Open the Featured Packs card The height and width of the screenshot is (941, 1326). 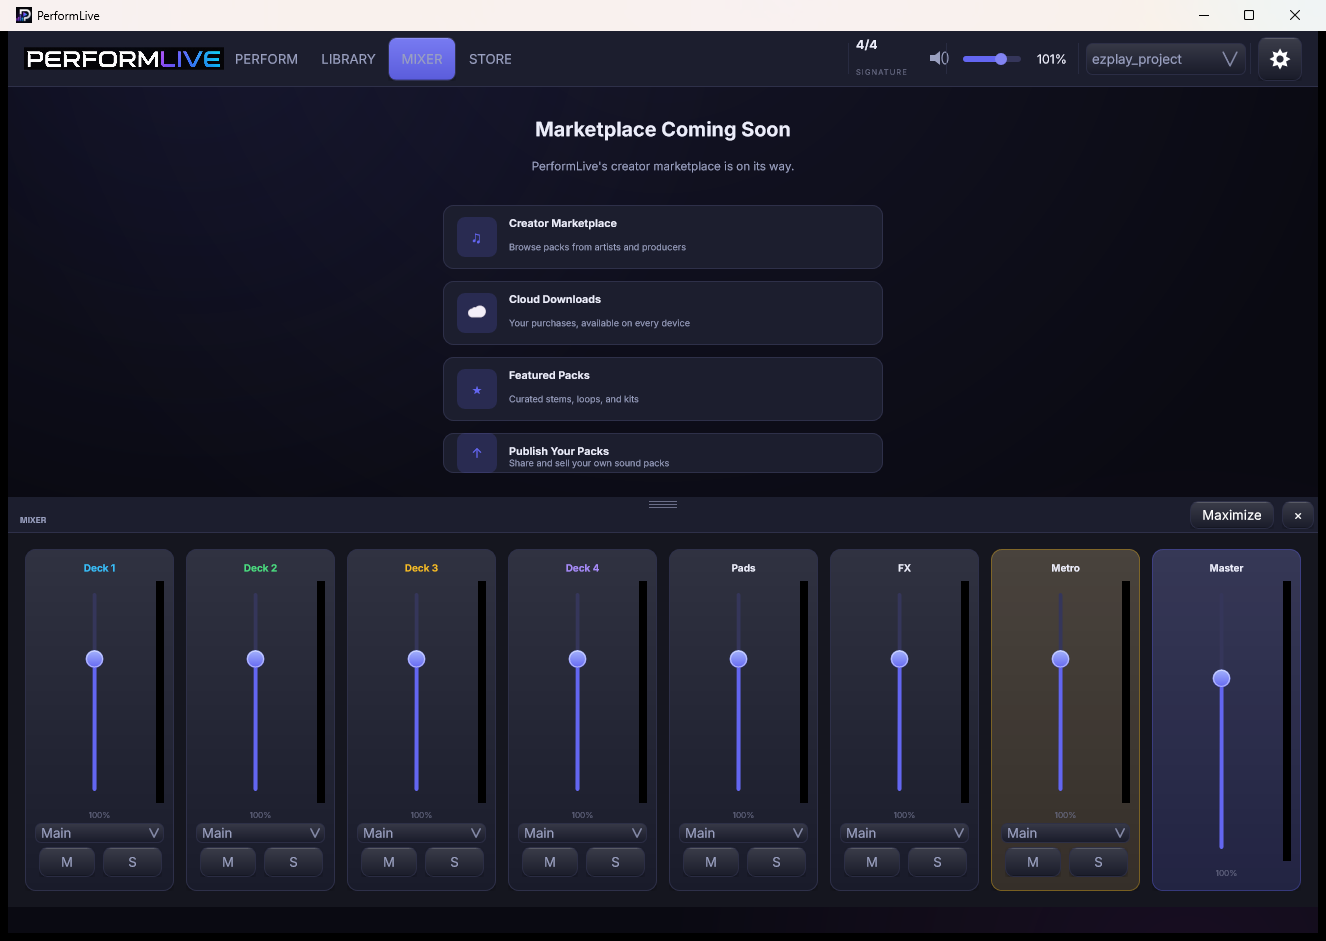[x=663, y=389]
